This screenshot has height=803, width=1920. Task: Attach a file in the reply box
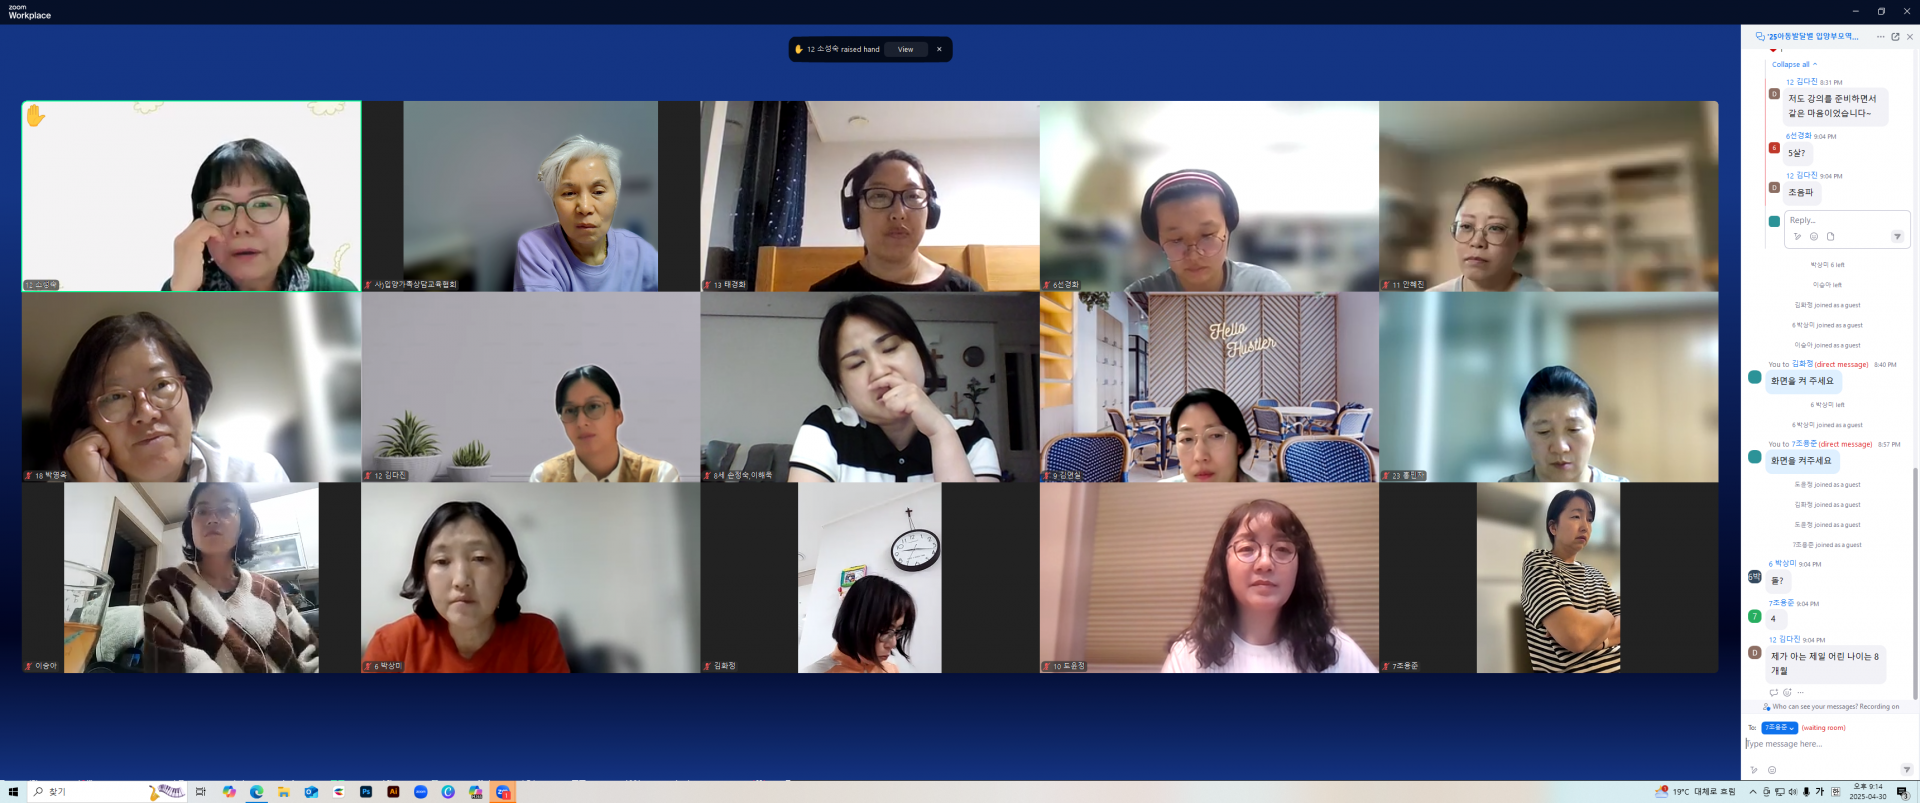click(x=1831, y=237)
